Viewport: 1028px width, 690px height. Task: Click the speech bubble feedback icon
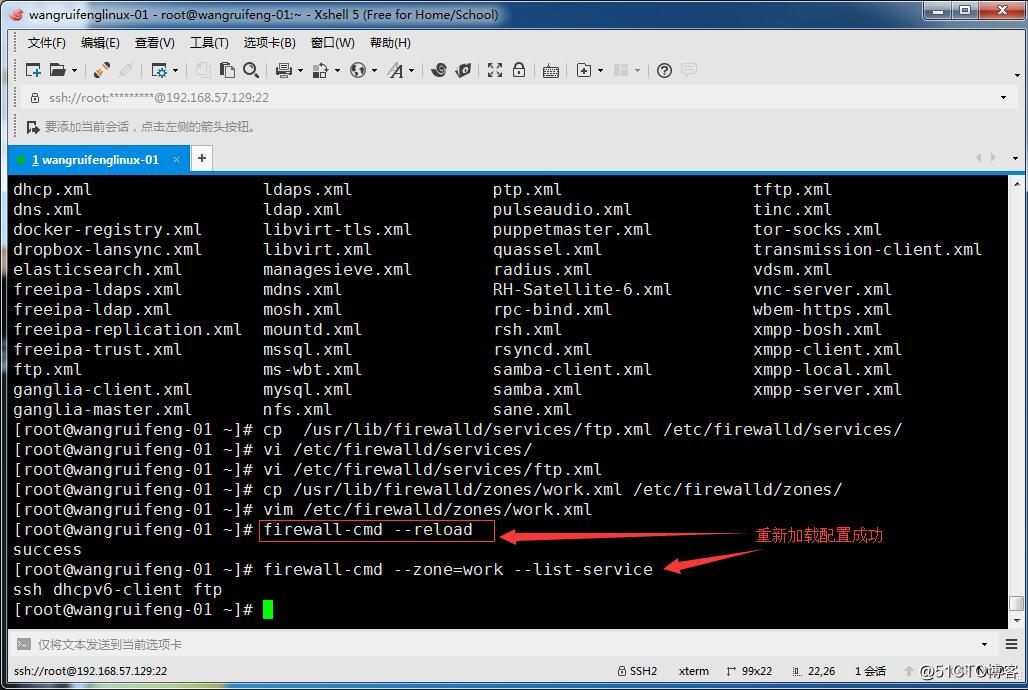pyautogui.click(x=688, y=70)
